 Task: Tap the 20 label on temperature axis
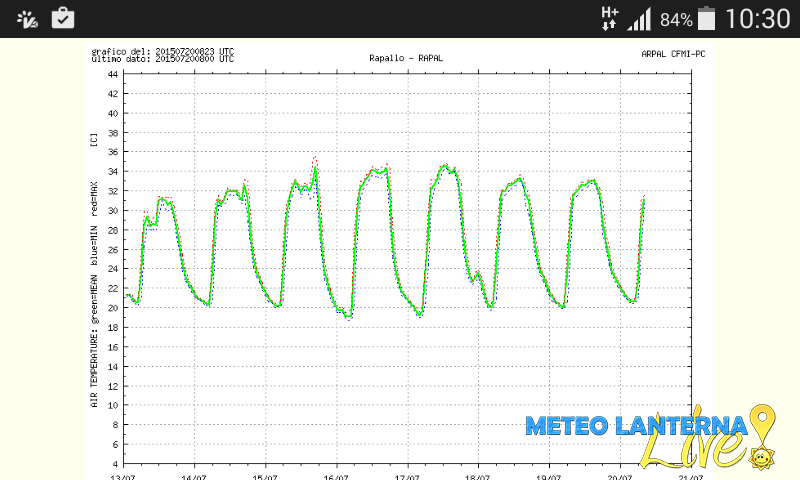(113, 308)
